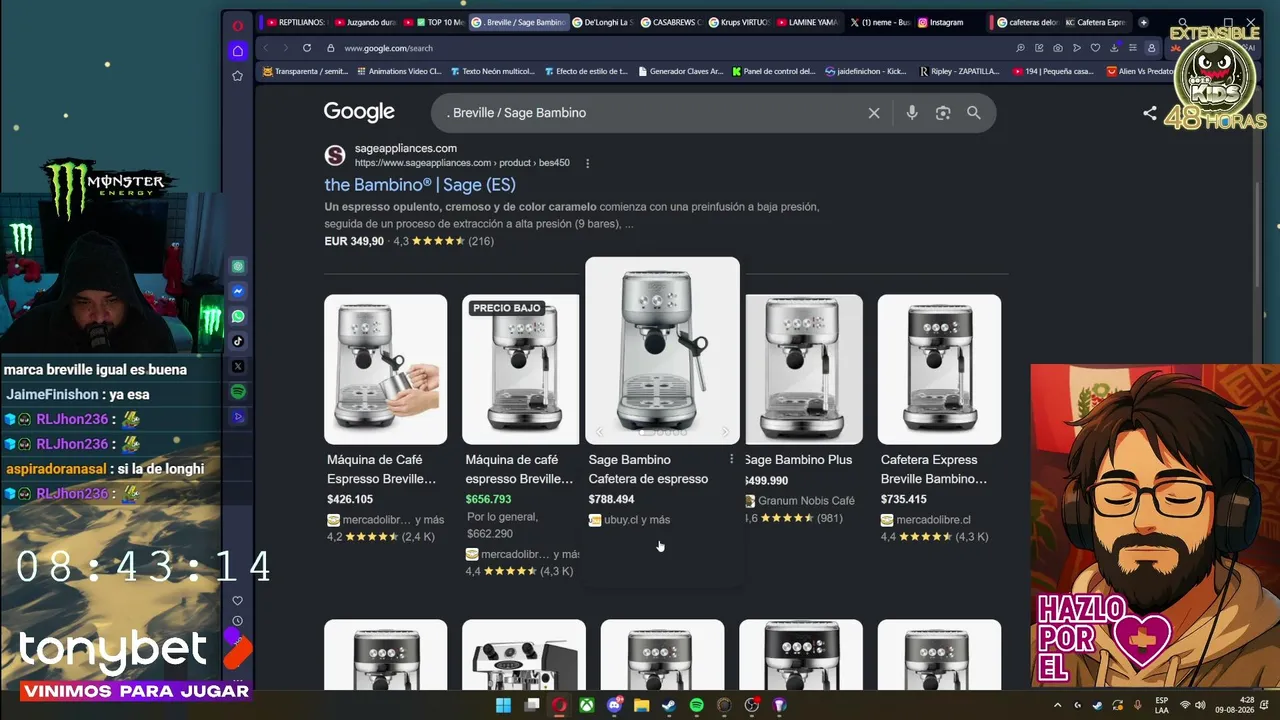
Task: Open Messenger in the Opera sidebar
Action: click(238, 292)
